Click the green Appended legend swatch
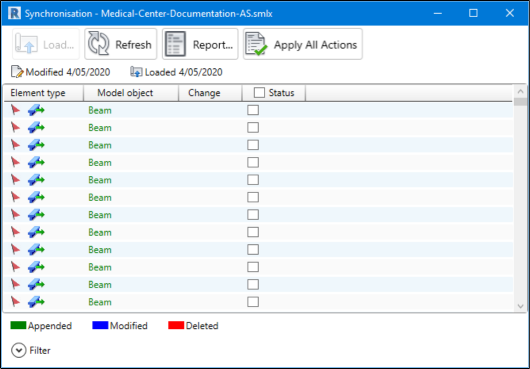The height and width of the screenshot is (369, 530). click(18, 325)
